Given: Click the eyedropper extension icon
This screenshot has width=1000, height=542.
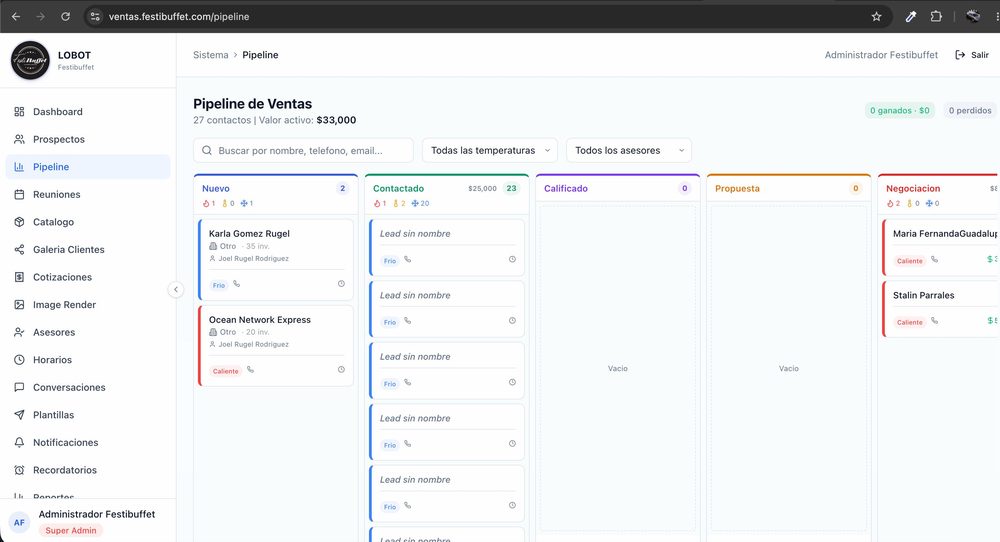Looking at the screenshot, I should (911, 17).
